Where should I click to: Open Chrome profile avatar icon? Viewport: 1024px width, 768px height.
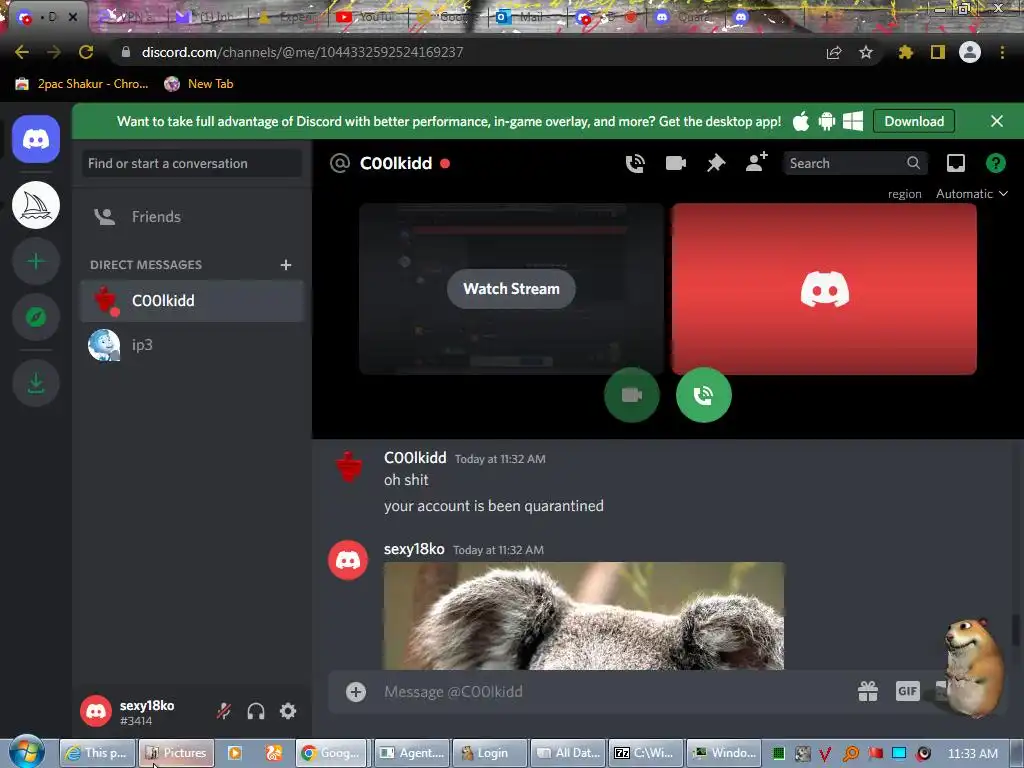click(x=970, y=52)
